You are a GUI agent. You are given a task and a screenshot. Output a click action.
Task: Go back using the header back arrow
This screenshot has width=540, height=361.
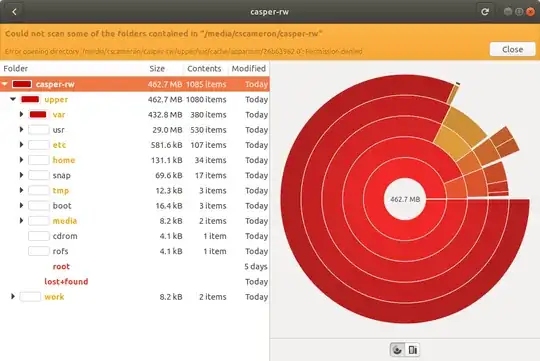[x=14, y=12]
